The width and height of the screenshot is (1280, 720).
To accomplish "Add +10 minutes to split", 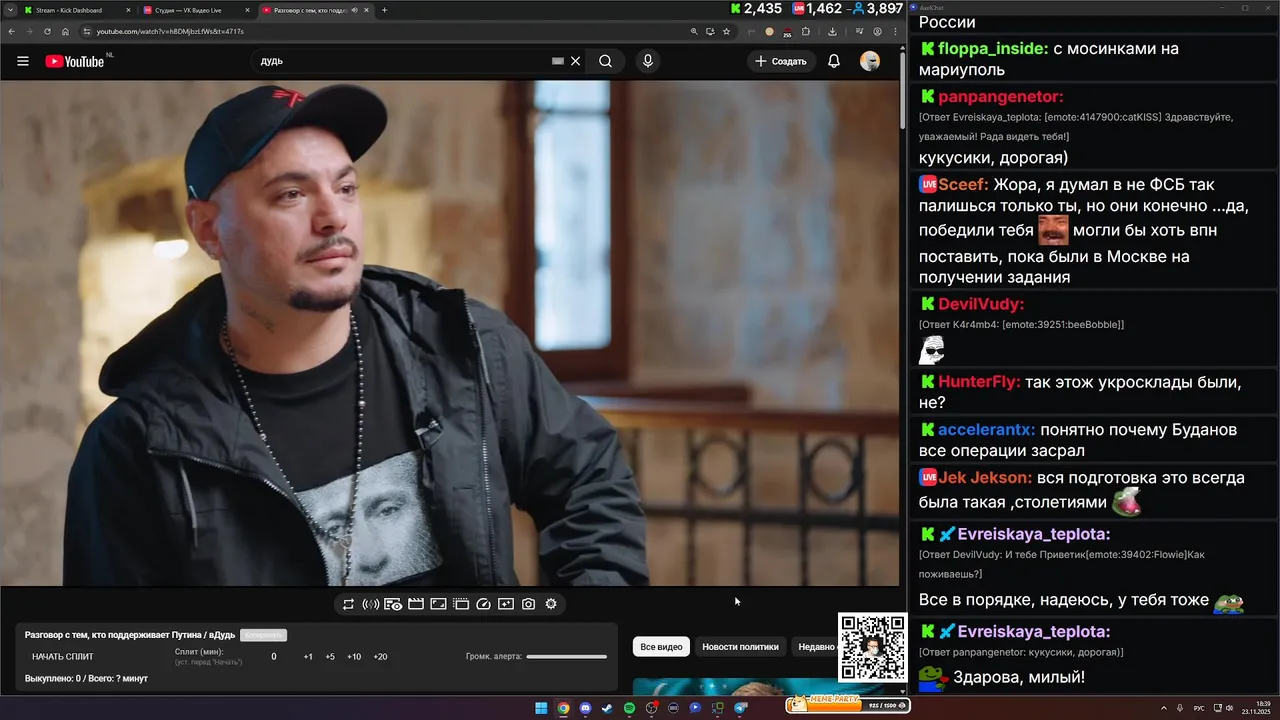I will point(354,657).
